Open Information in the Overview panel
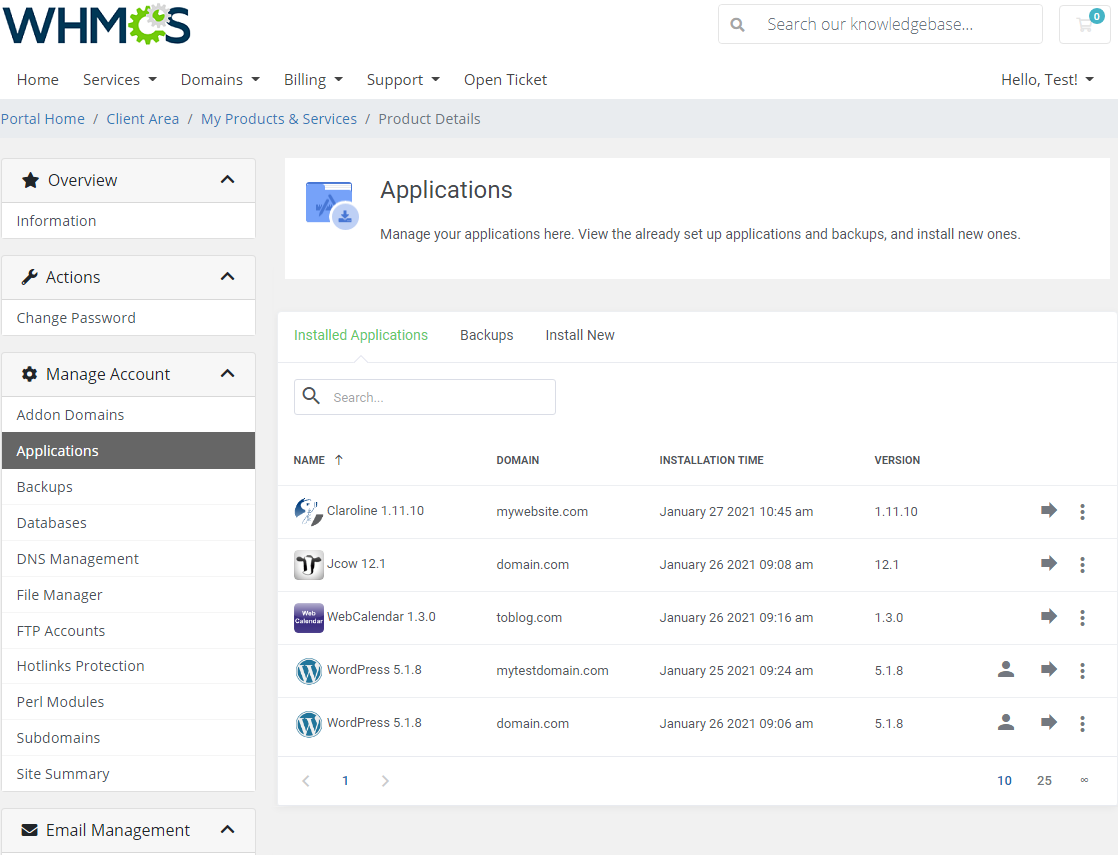1119x855 pixels. coord(128,221)
